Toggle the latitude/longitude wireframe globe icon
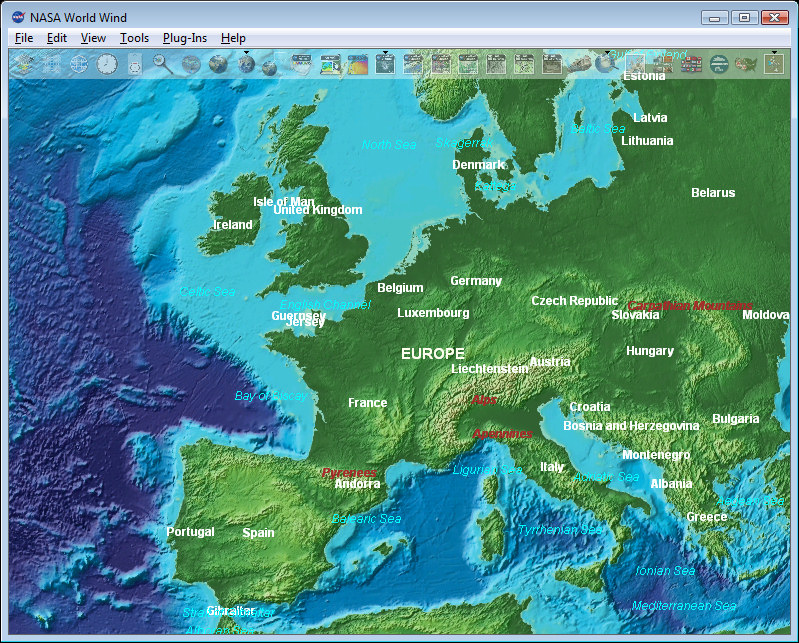Screen dimensions: 799x643 click(79, 64)
